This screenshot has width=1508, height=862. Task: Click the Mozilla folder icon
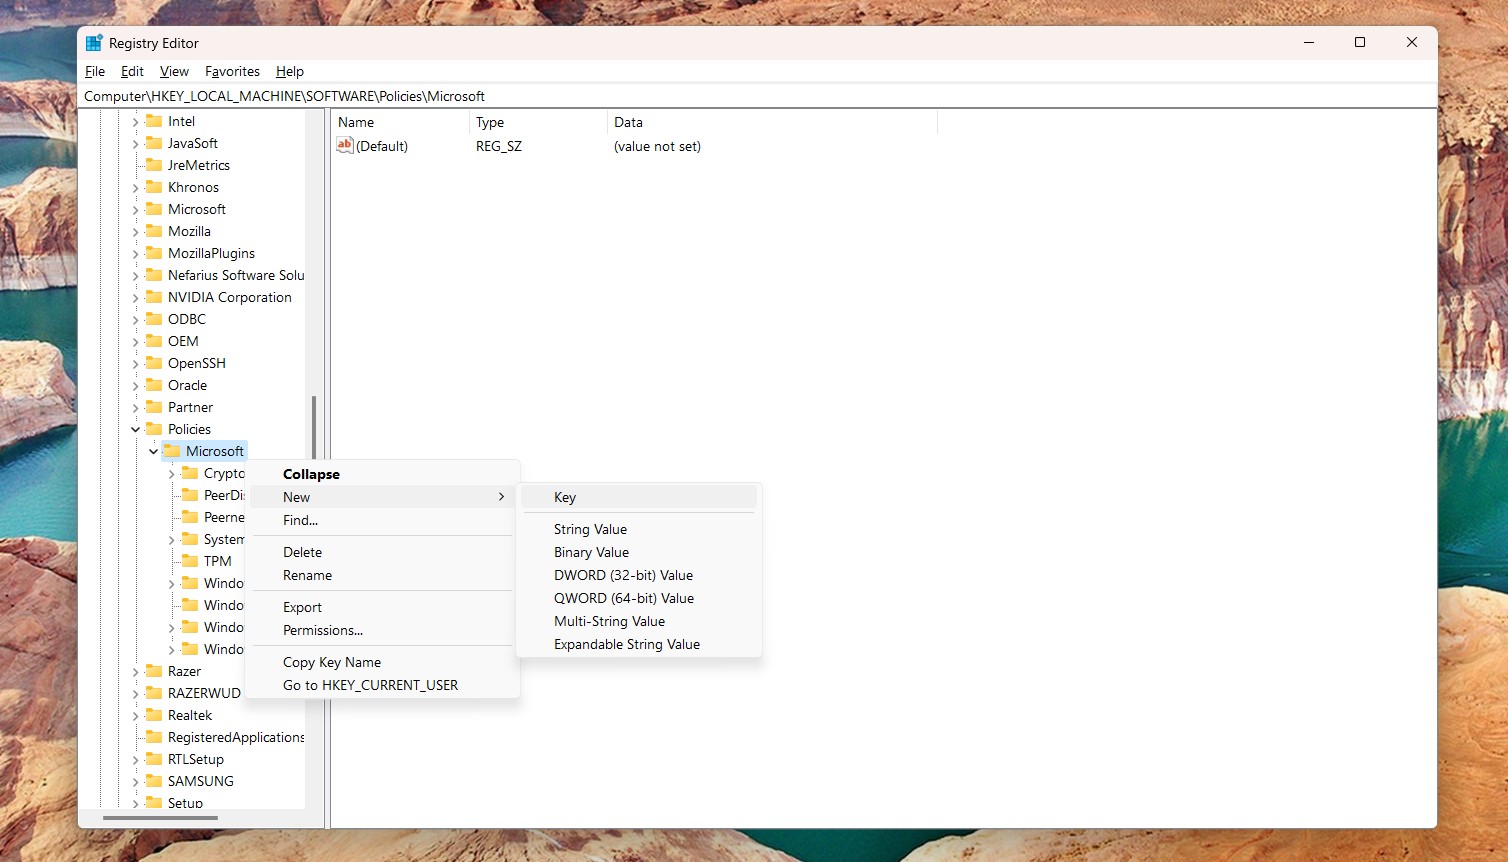pos(154,231)
